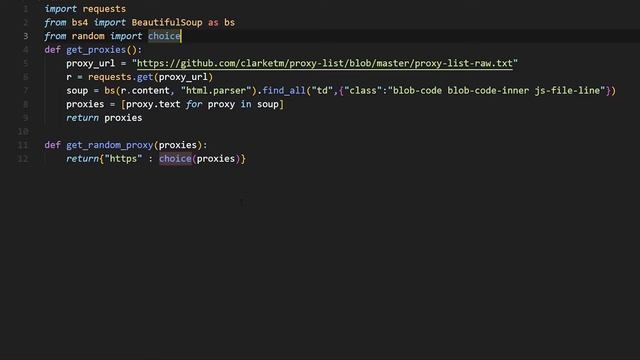The height and width of the screenshot is (360, 640).
Task: Click 'return proxies' on line 9
Action: click(104, 118)
